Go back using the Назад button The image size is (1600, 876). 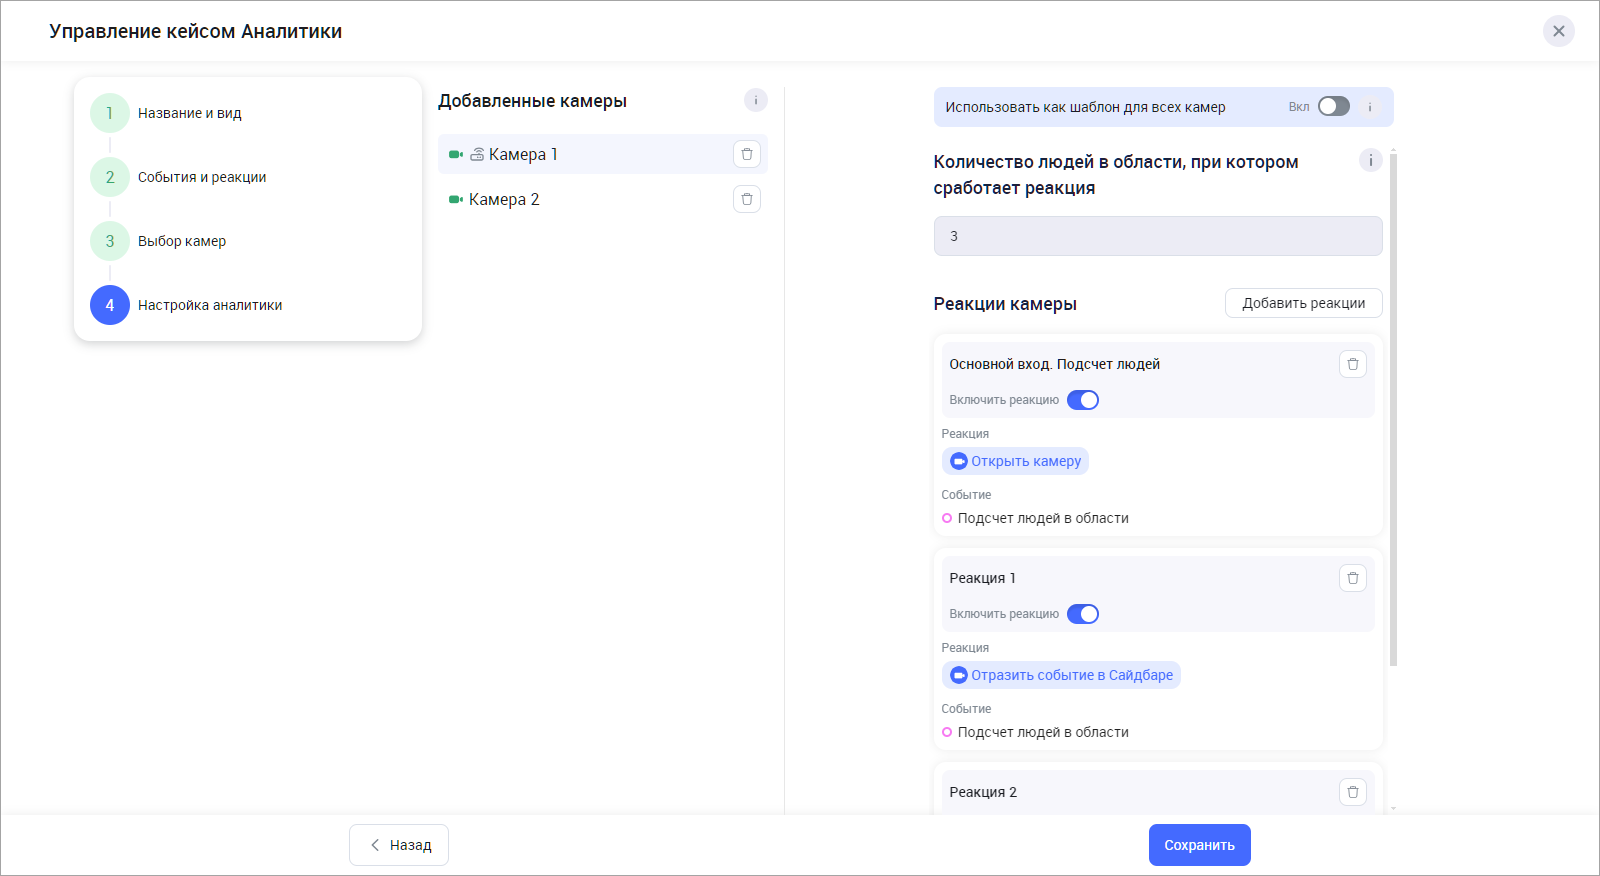coord(399,845)
